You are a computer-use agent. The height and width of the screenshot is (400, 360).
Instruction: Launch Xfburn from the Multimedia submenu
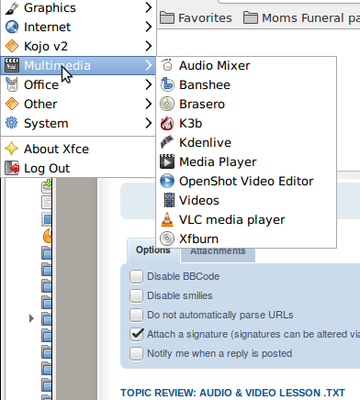(x=246, y=239)
